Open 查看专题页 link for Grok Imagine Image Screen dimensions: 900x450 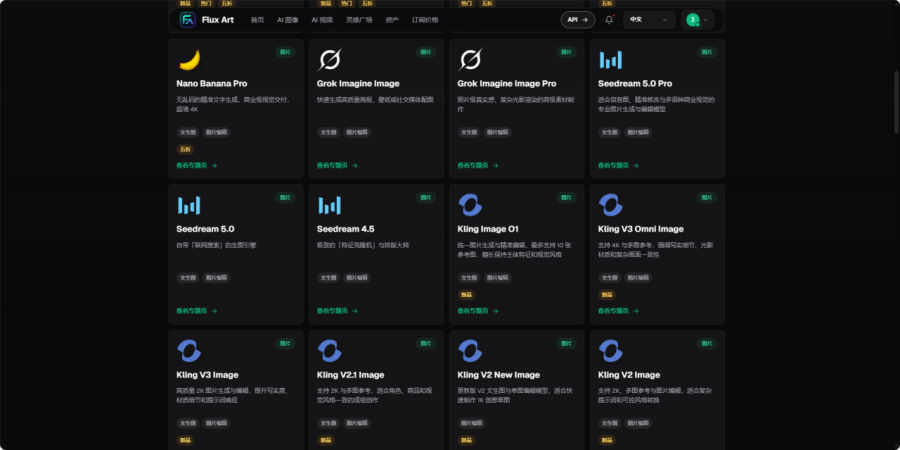[x=338, y=165]
